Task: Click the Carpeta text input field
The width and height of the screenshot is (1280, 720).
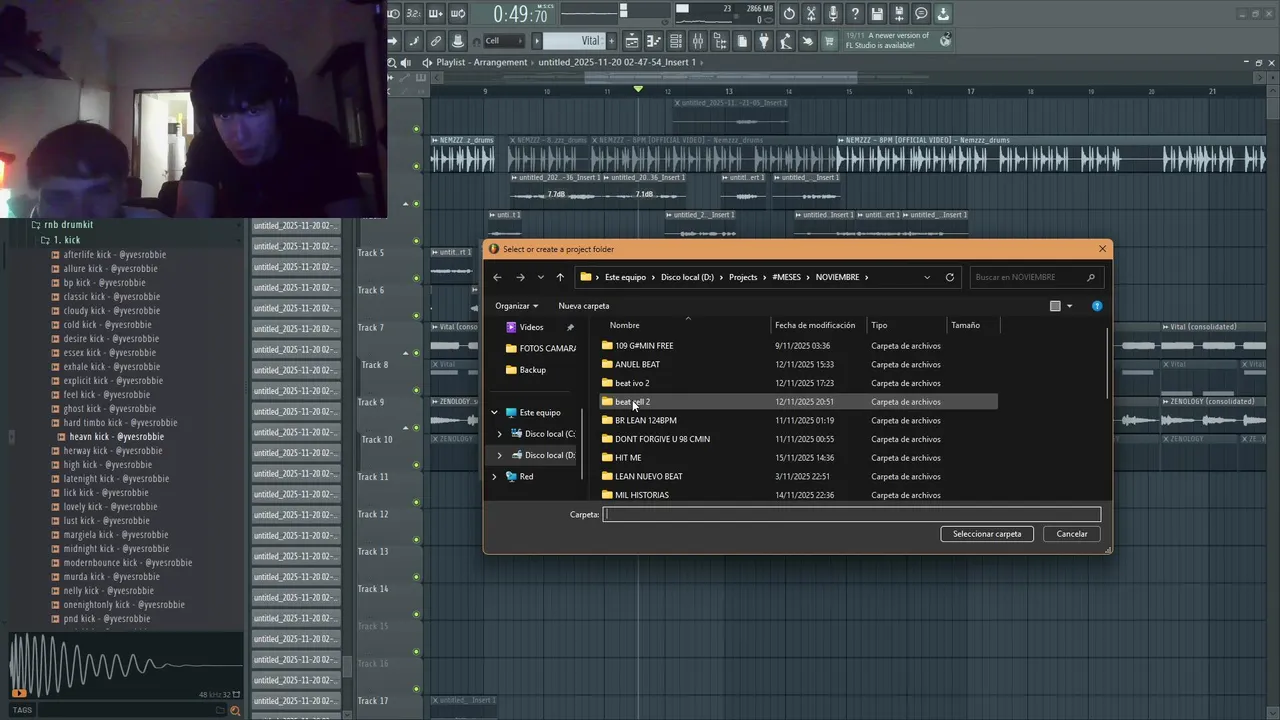Action: pyautogui.click(x=852, y=514)
